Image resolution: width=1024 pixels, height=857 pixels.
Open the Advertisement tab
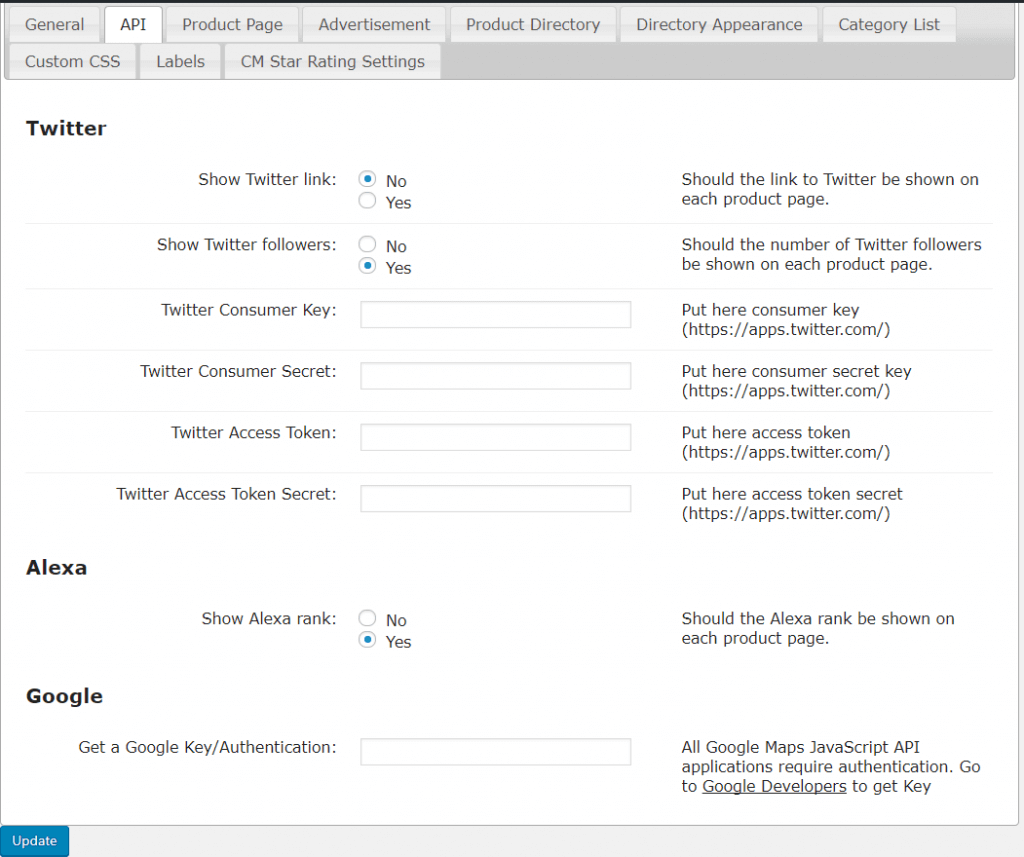coord(374,25)
